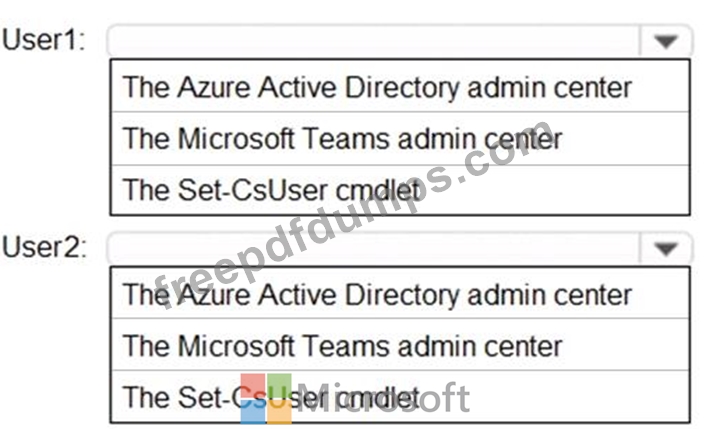The width and height of the screenshot is (712, 429).
Task: Click the yellow square of the Microsoft logo
Action: pyautogui.click(x=279, y=411)
